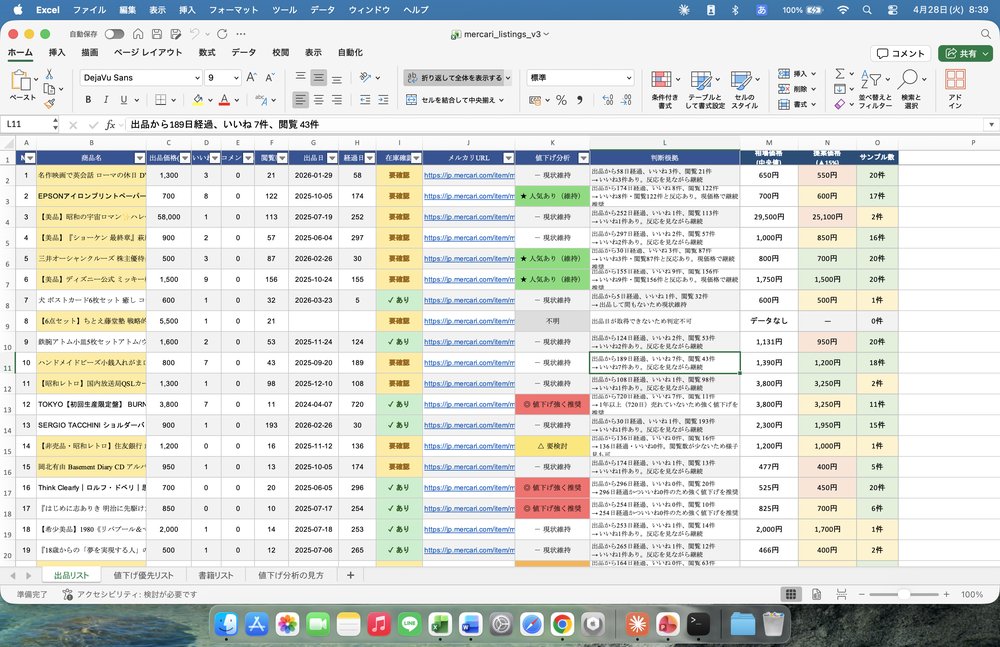The image size is (1000, 647).
Task: Click the name box showing L11
Action: 27,124
